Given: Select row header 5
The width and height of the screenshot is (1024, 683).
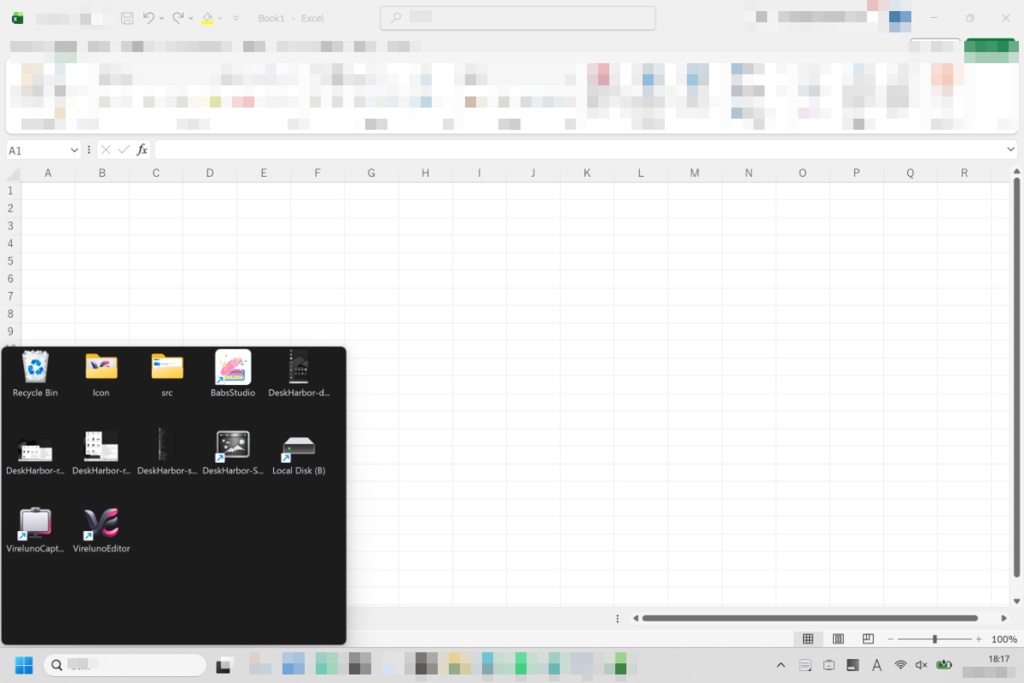Looking at the screenshot, I should tap(10, 261).
